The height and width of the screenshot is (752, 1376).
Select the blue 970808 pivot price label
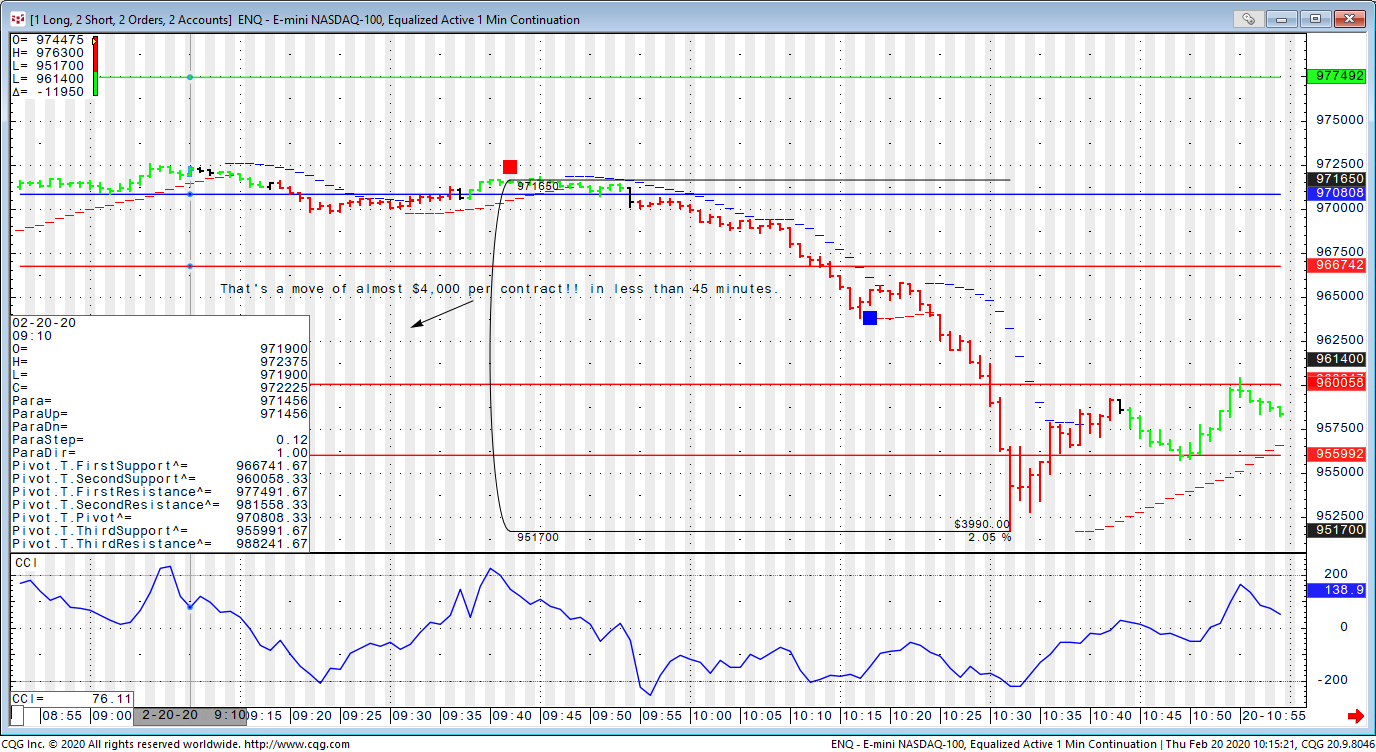tap(1336, 193)
